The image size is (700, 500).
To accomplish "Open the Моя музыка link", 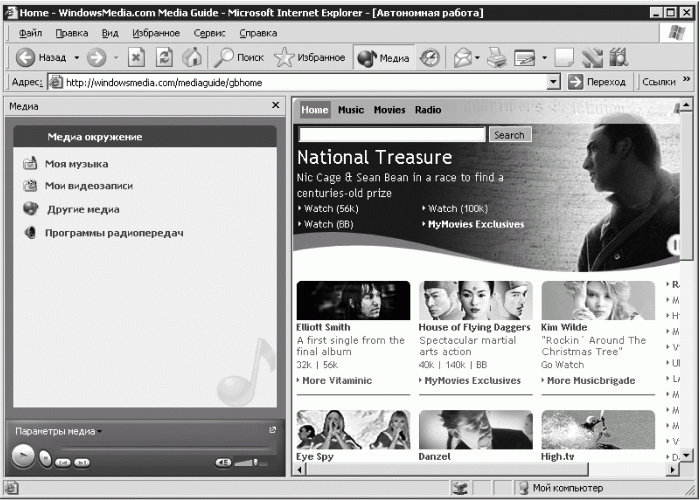I will pyautogui.click(x=76, y=164).
